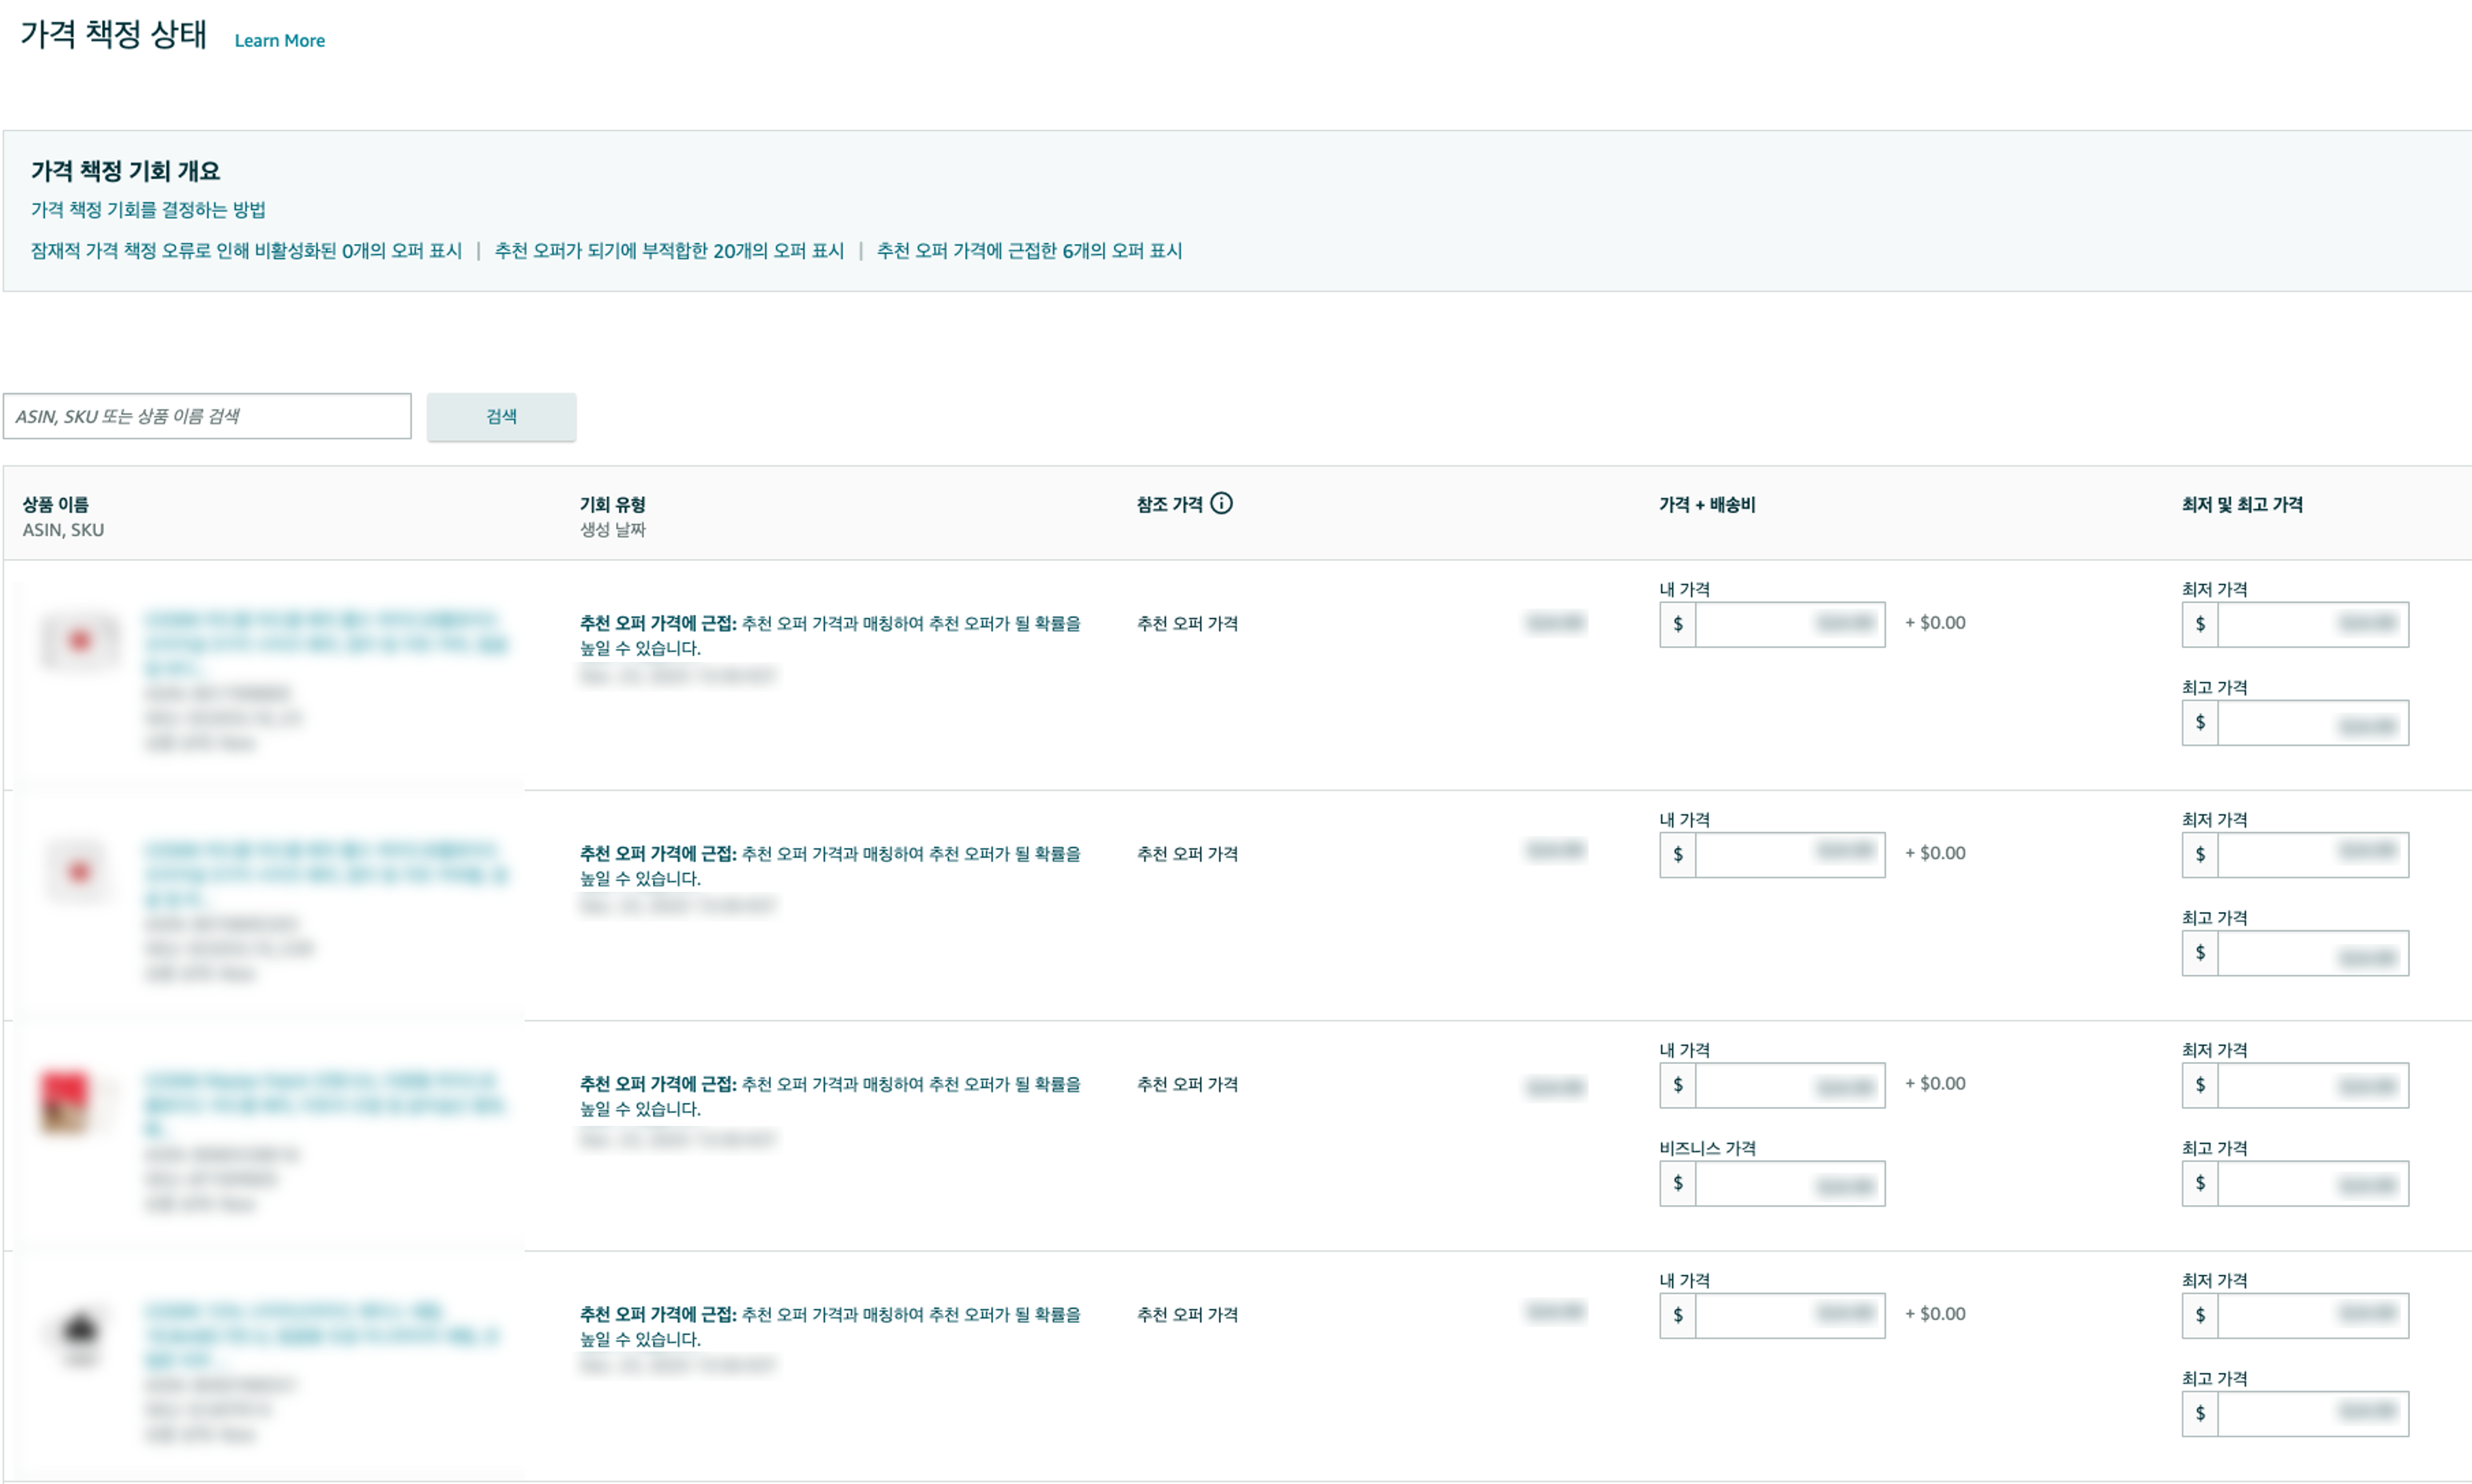This screenshot has height=1484, width=2472.
Task: Open the Learn More link
Action: tap(279, 41)
